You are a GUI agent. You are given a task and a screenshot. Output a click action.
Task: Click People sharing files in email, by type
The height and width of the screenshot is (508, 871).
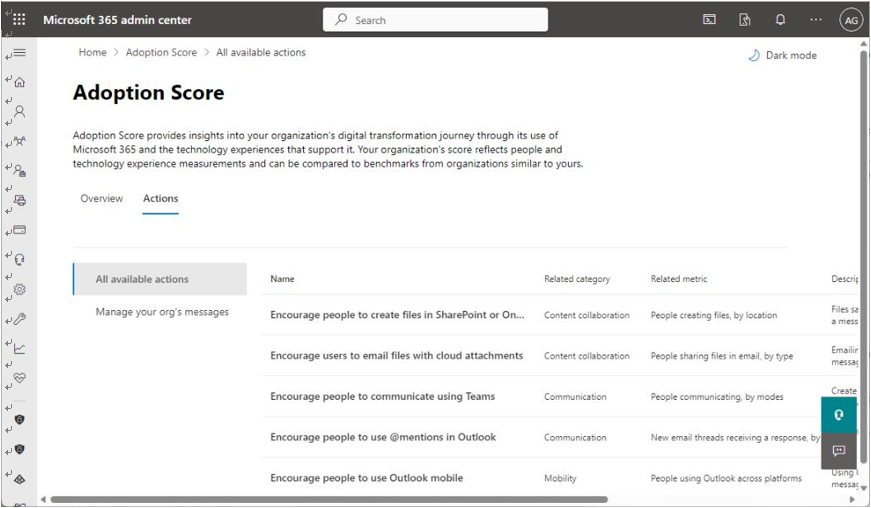722,356
